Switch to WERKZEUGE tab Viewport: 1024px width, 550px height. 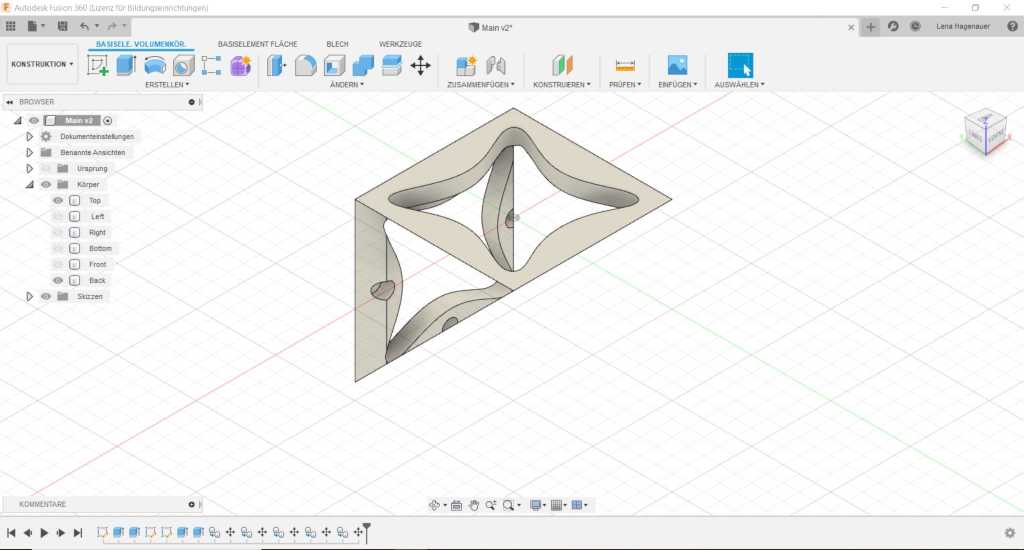tap(400, 44)
